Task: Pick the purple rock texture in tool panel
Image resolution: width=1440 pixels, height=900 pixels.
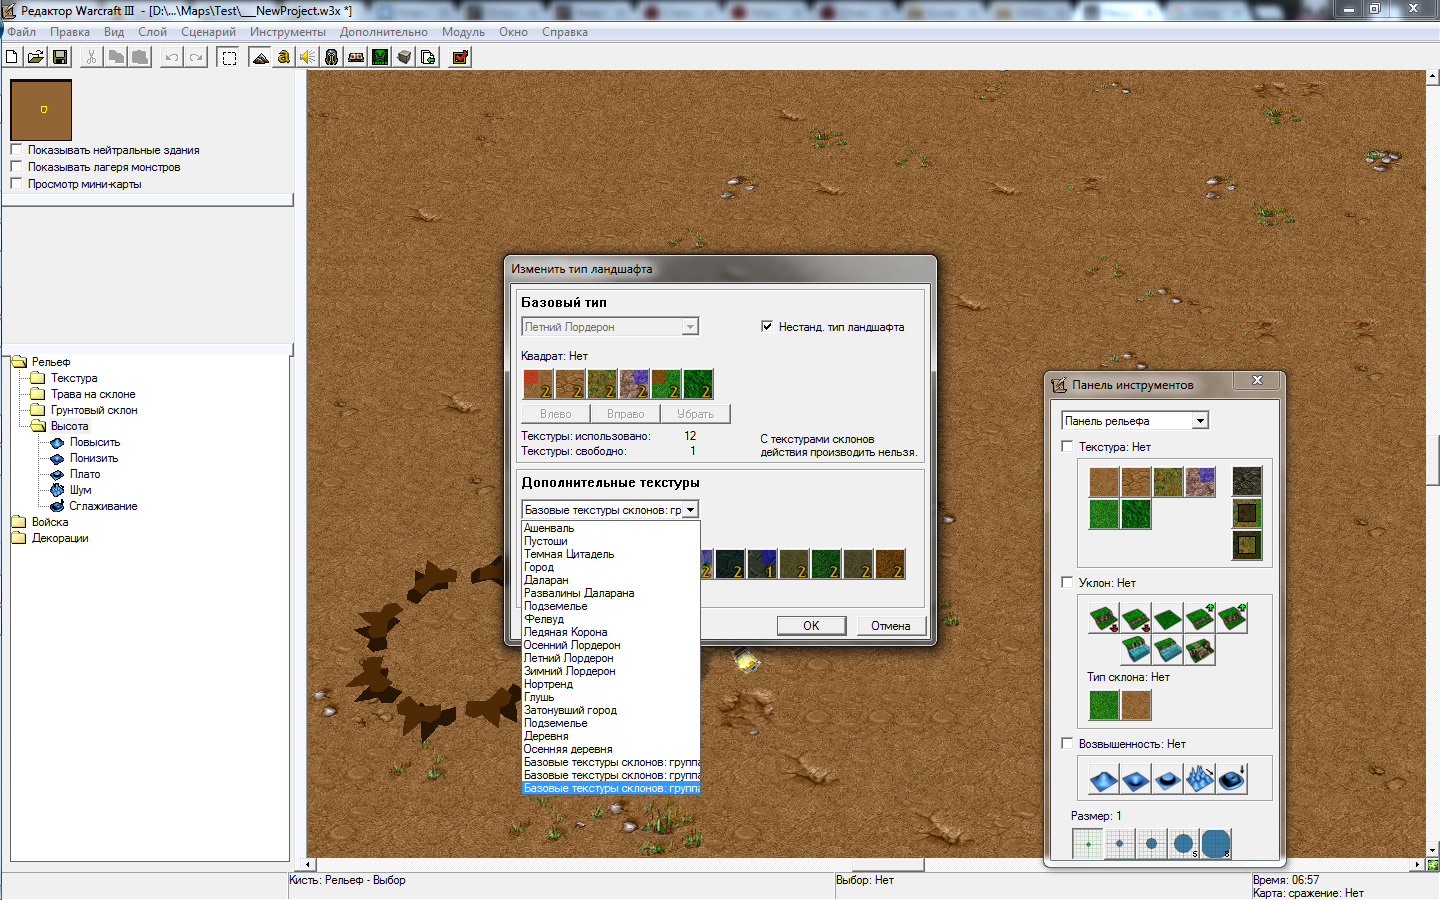Action: (x=1200, y=482)
